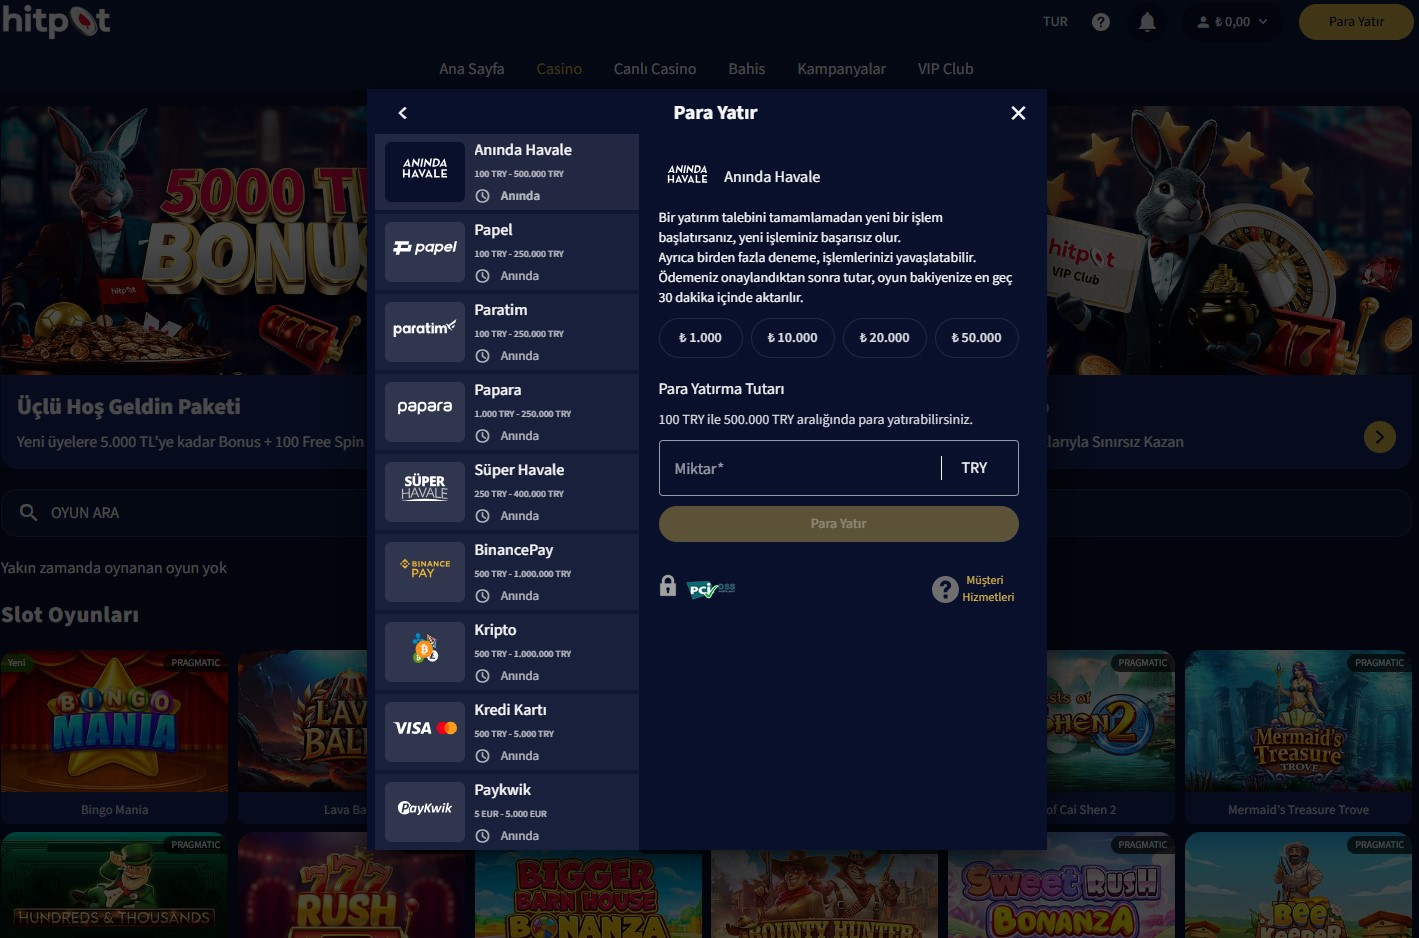The height and width of the screenshot is (938, 1419).
Task: Open the Canlı Casino tab
Action: 654,69
